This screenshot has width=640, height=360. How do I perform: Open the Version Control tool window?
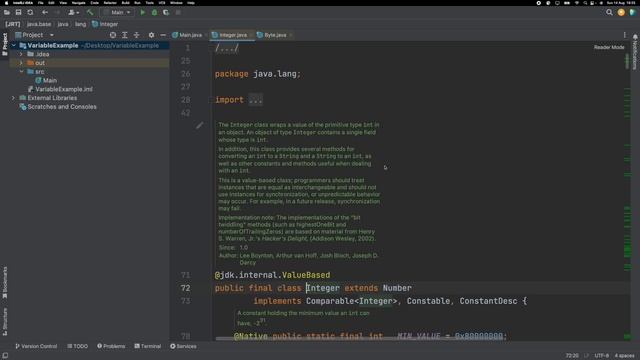click(x=36, y=346)
